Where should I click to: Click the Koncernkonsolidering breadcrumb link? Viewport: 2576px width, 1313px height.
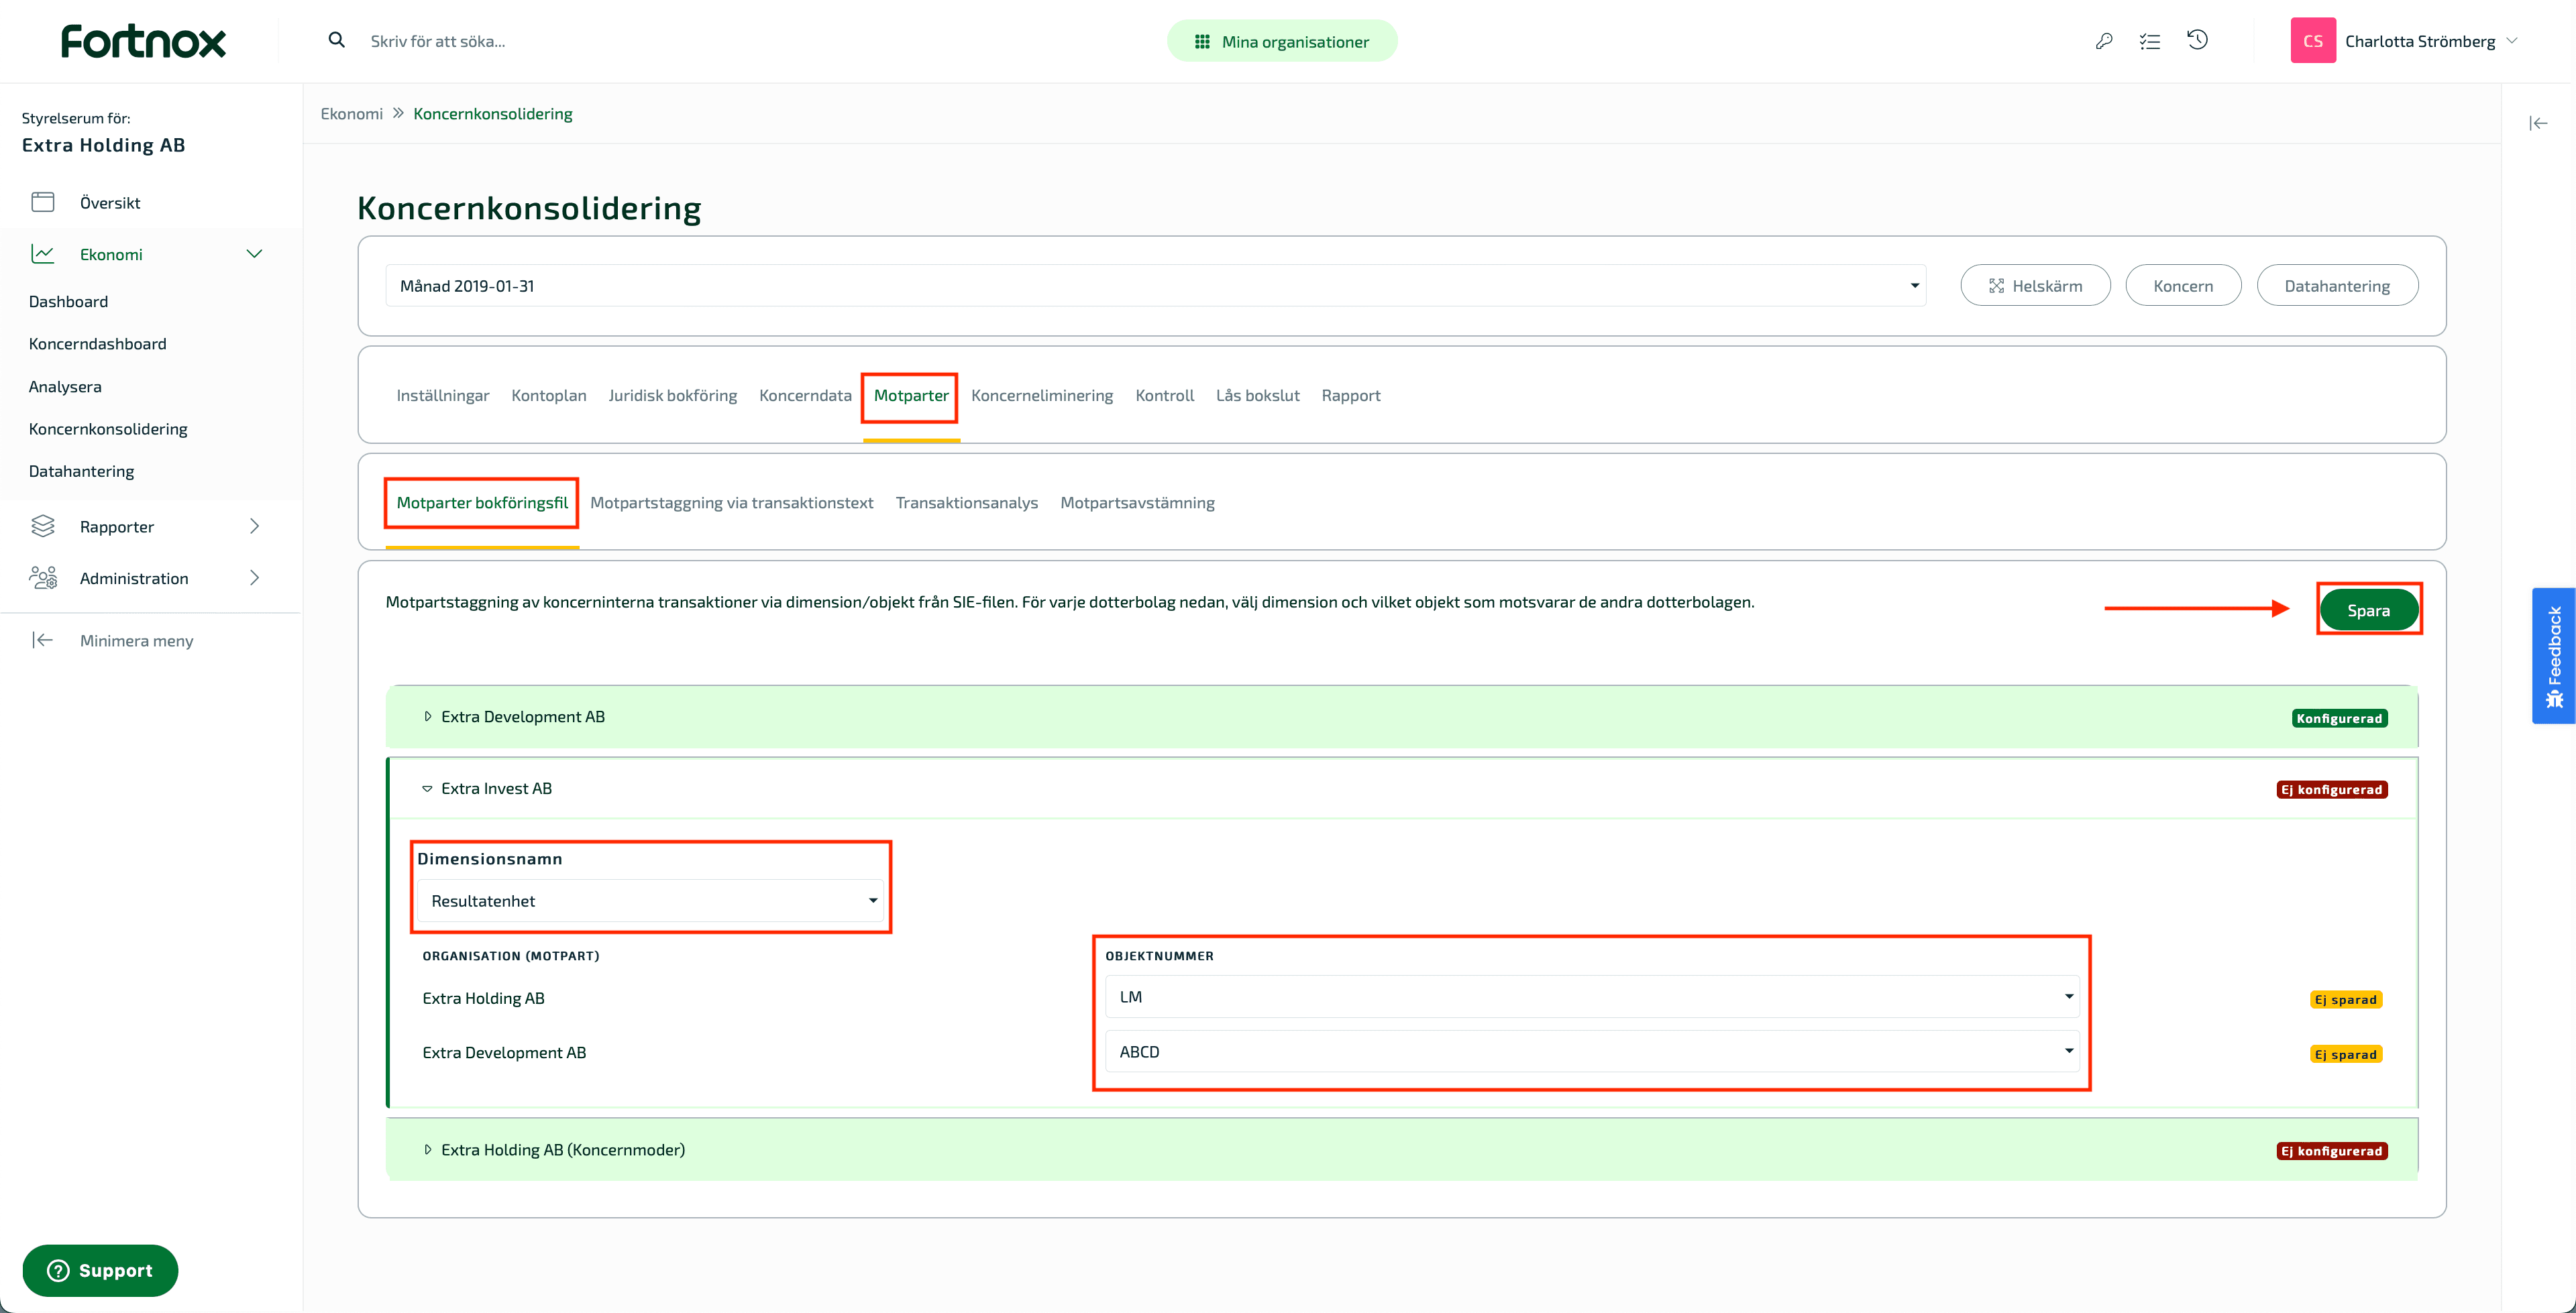coord(493,113)
